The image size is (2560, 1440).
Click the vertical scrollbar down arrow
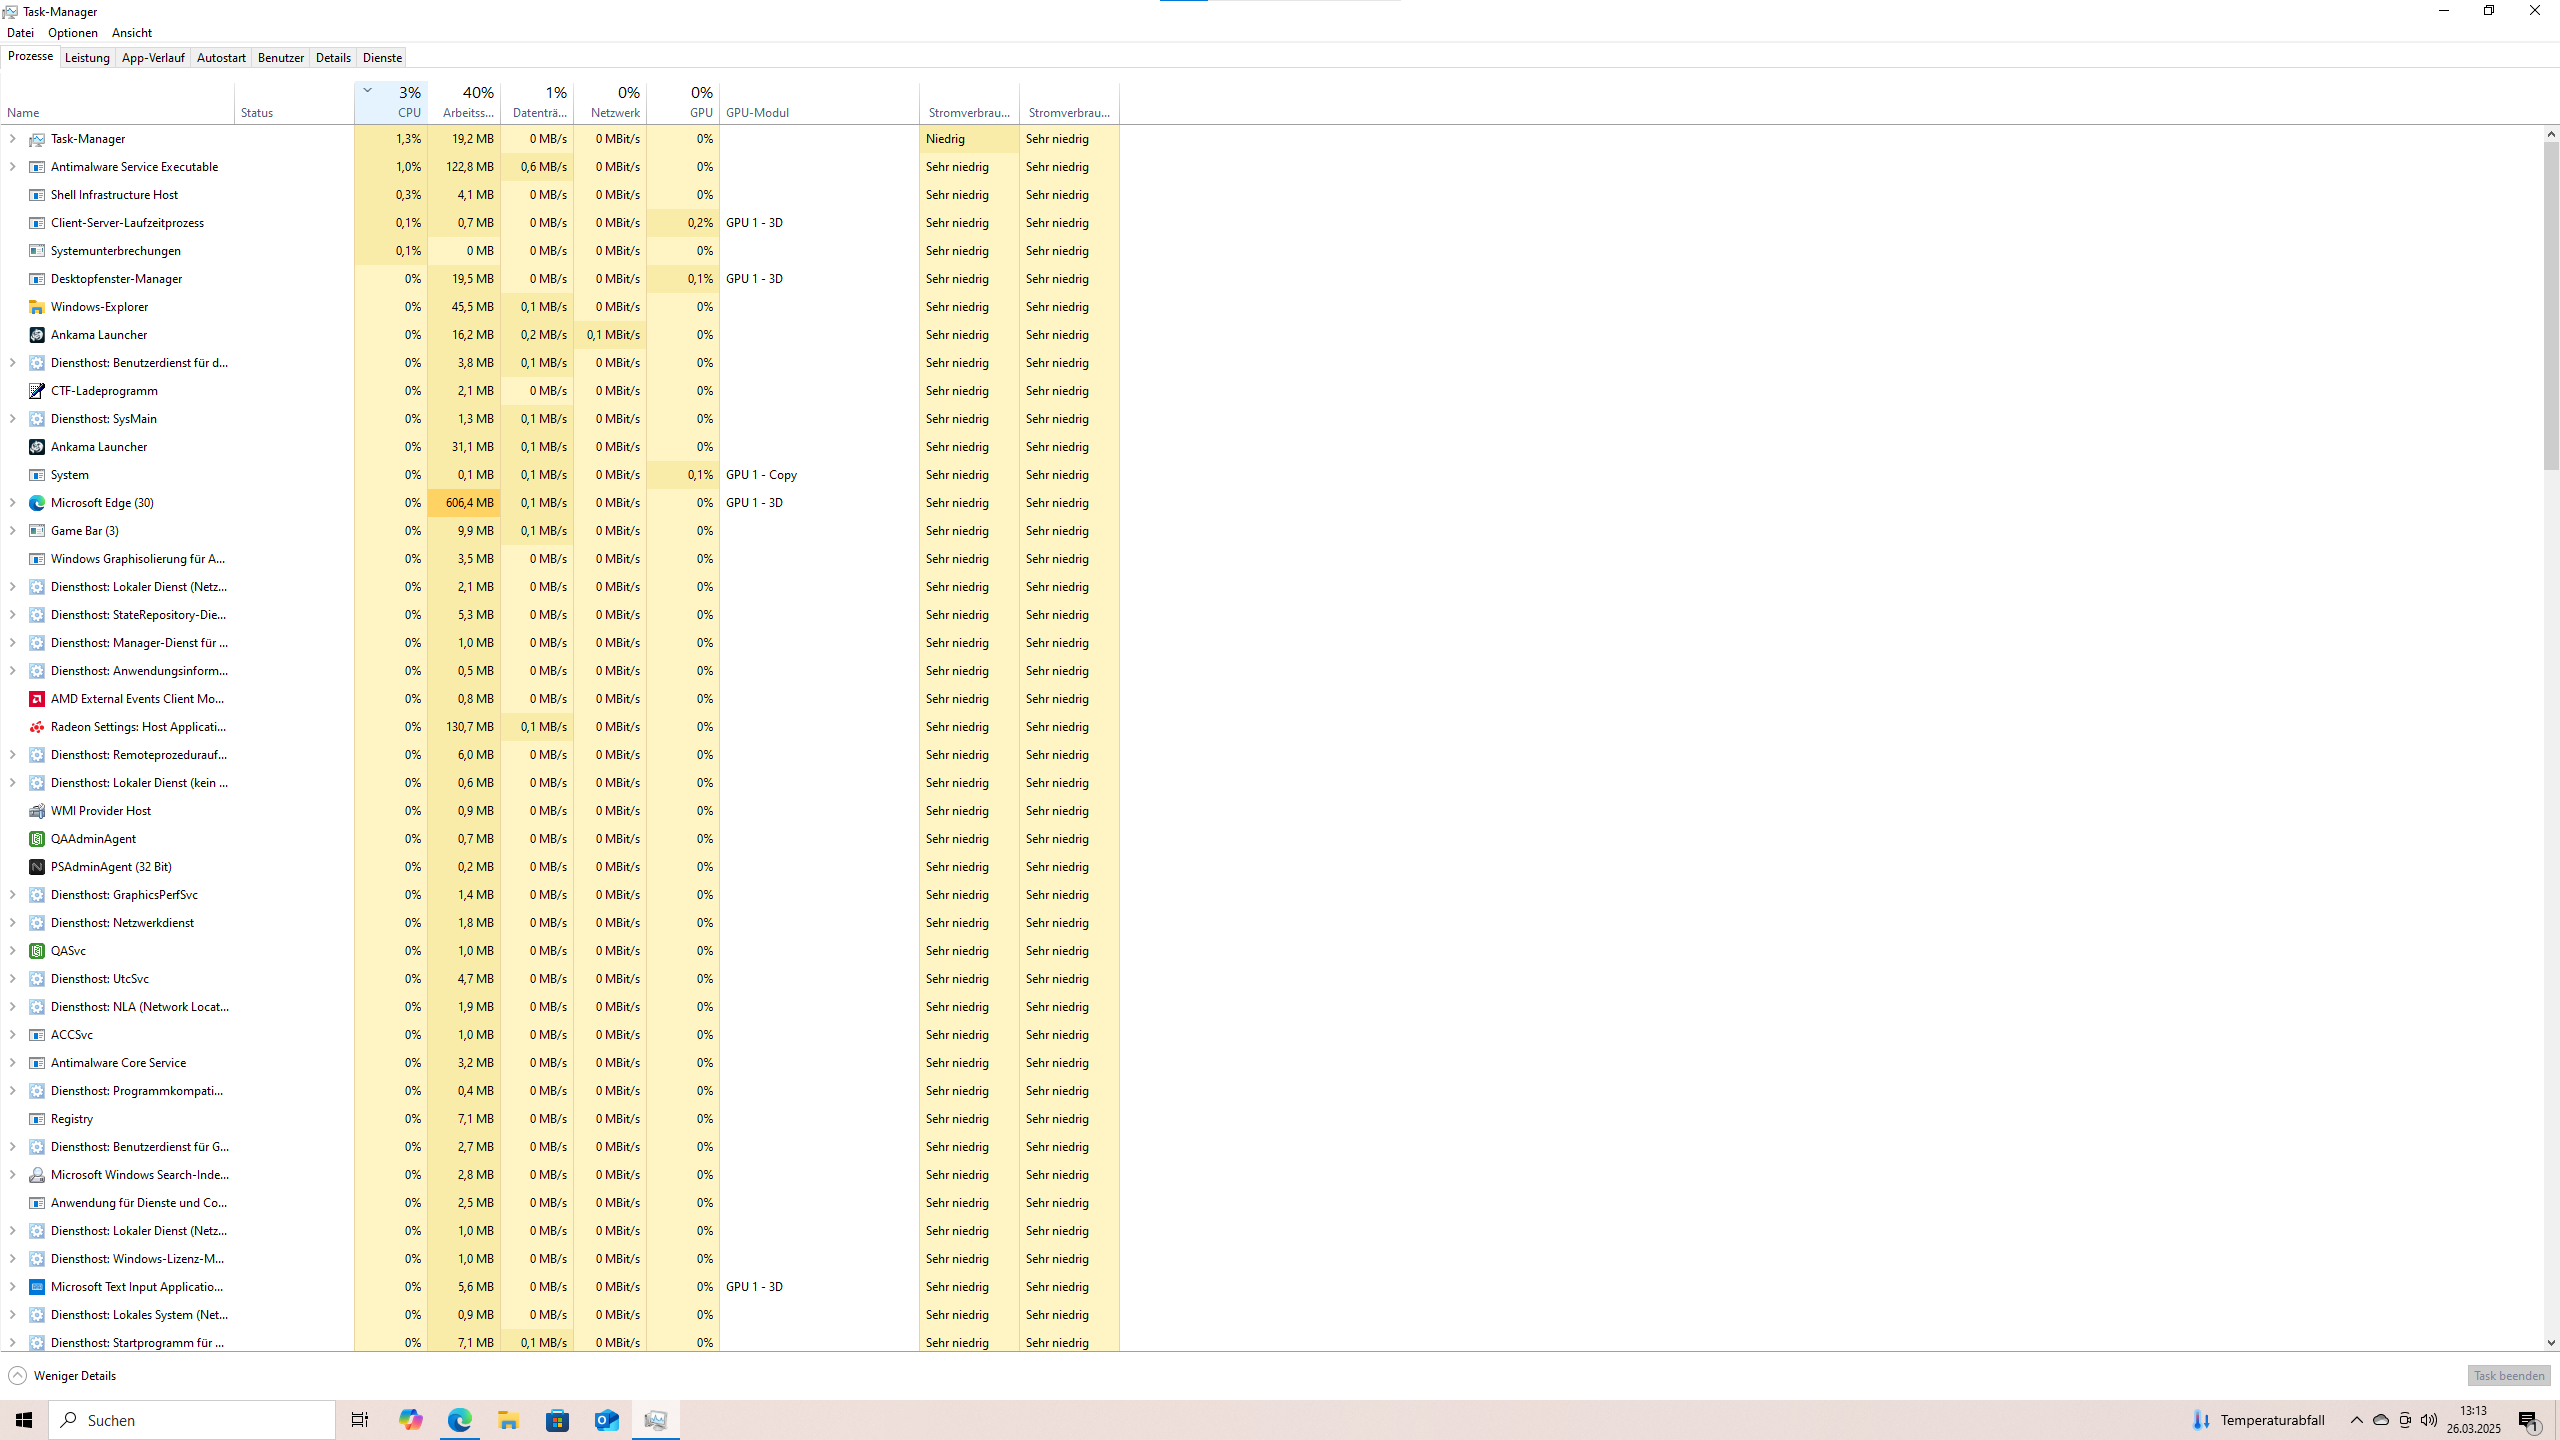tap(2551, 1343)
